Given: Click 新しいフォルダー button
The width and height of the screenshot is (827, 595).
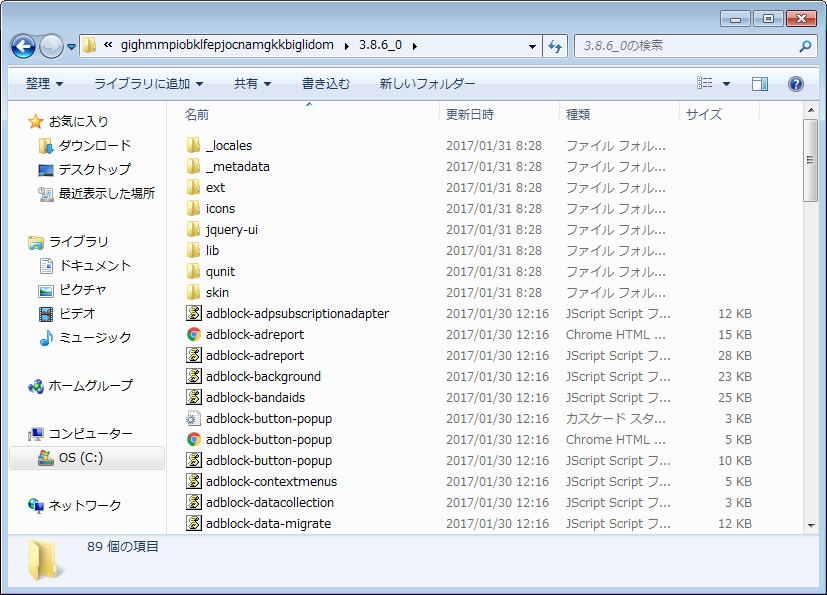Looking at the screenshot, I should point(427,83).
